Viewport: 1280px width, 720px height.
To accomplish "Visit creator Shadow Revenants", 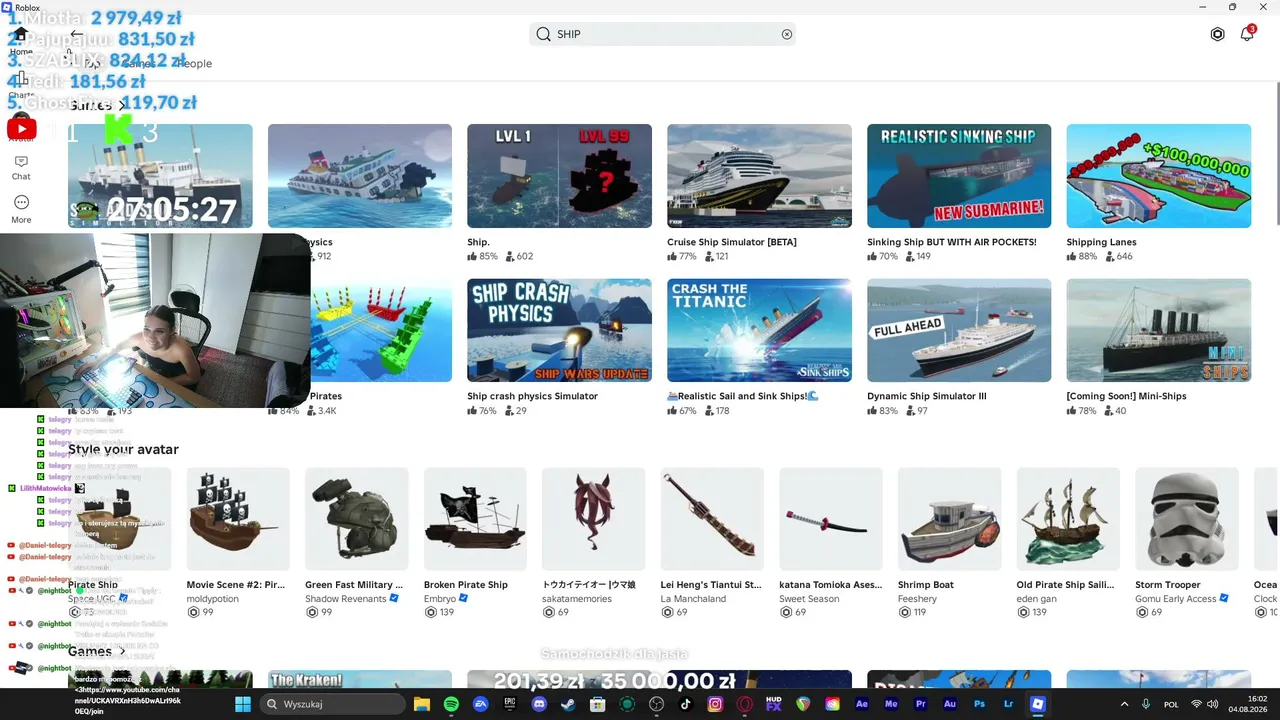I will tap(346, 599).
